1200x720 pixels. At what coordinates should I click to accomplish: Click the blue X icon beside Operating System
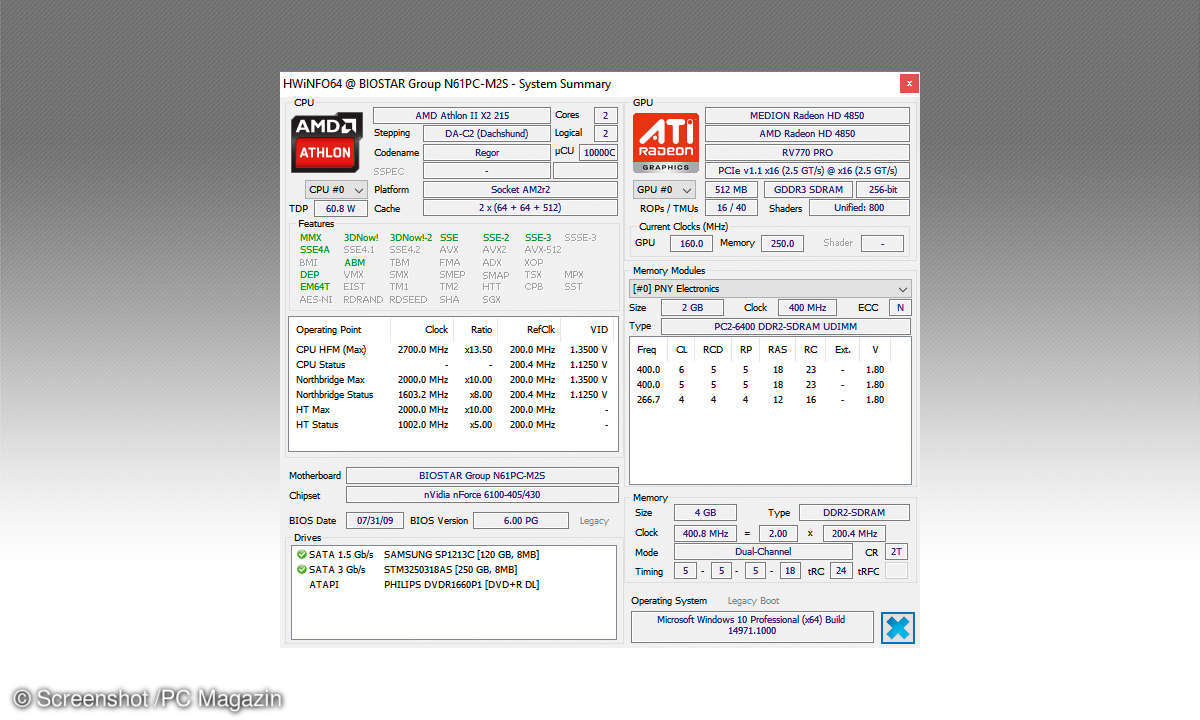[897, 627]
